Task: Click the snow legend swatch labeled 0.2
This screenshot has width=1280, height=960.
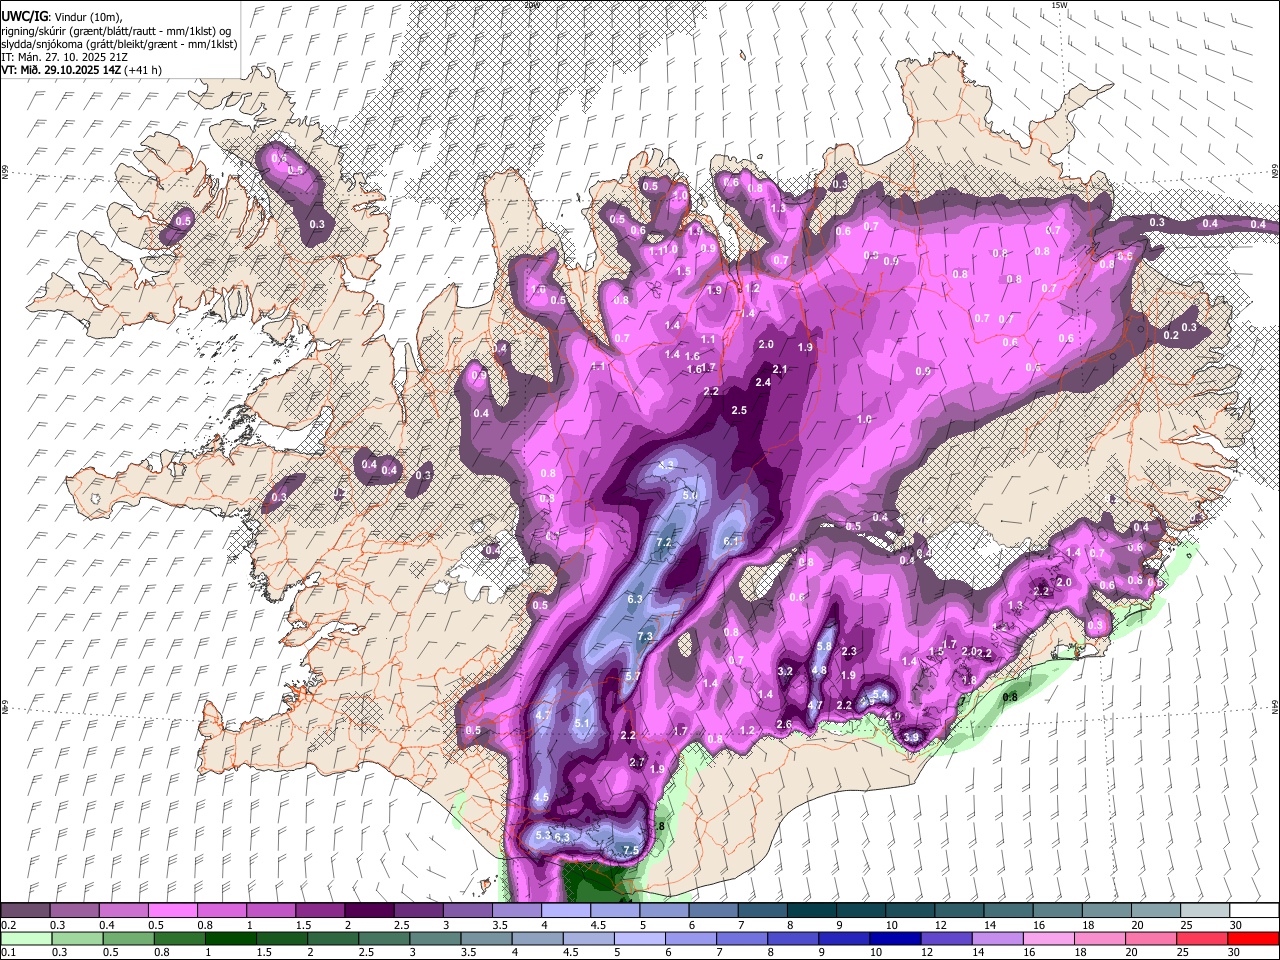Action: point(25,911)
